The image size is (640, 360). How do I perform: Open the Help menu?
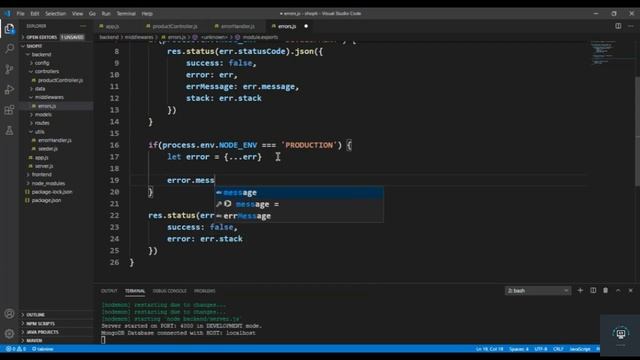tap(147, 13)
